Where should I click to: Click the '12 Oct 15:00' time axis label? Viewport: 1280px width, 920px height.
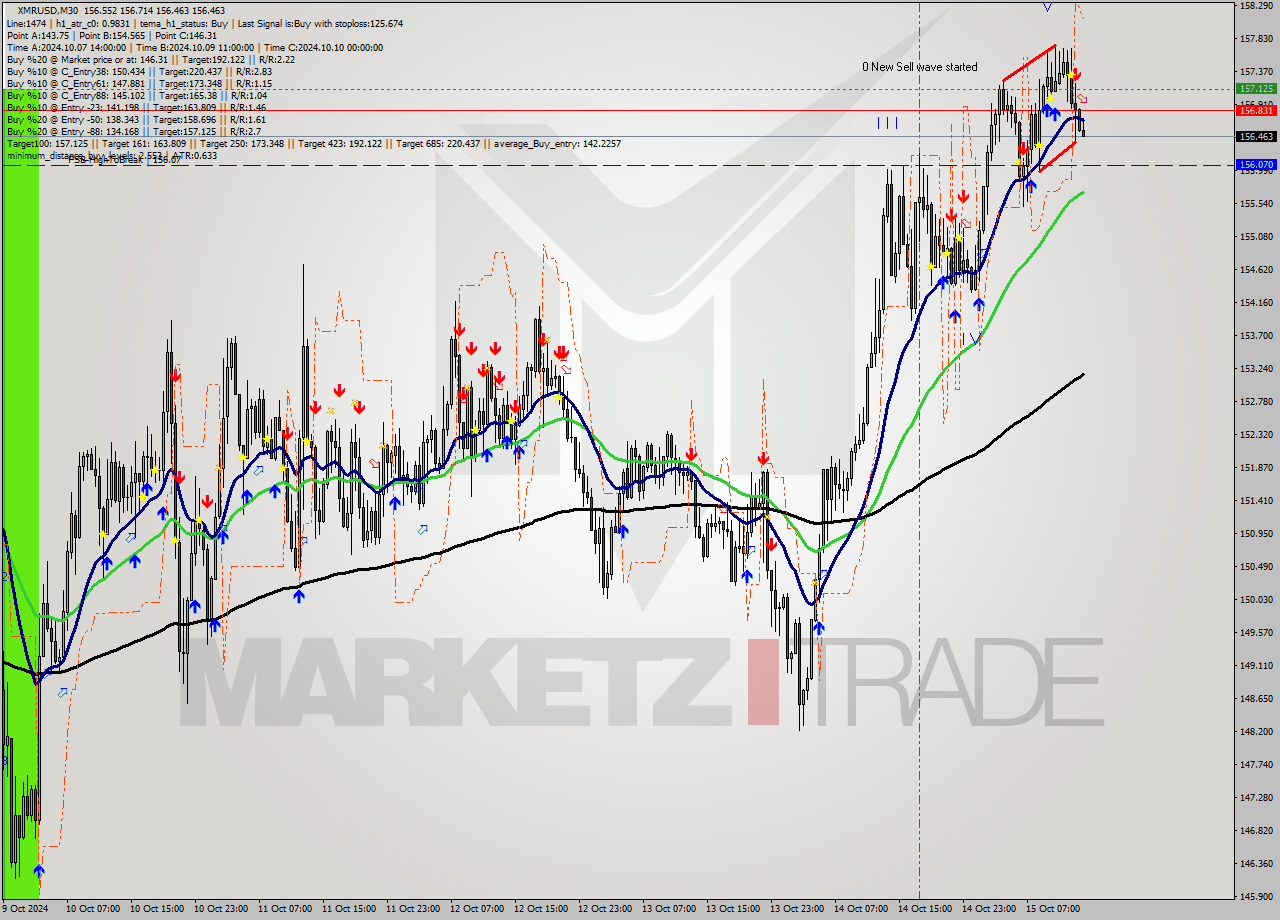(x=541, y=909)
